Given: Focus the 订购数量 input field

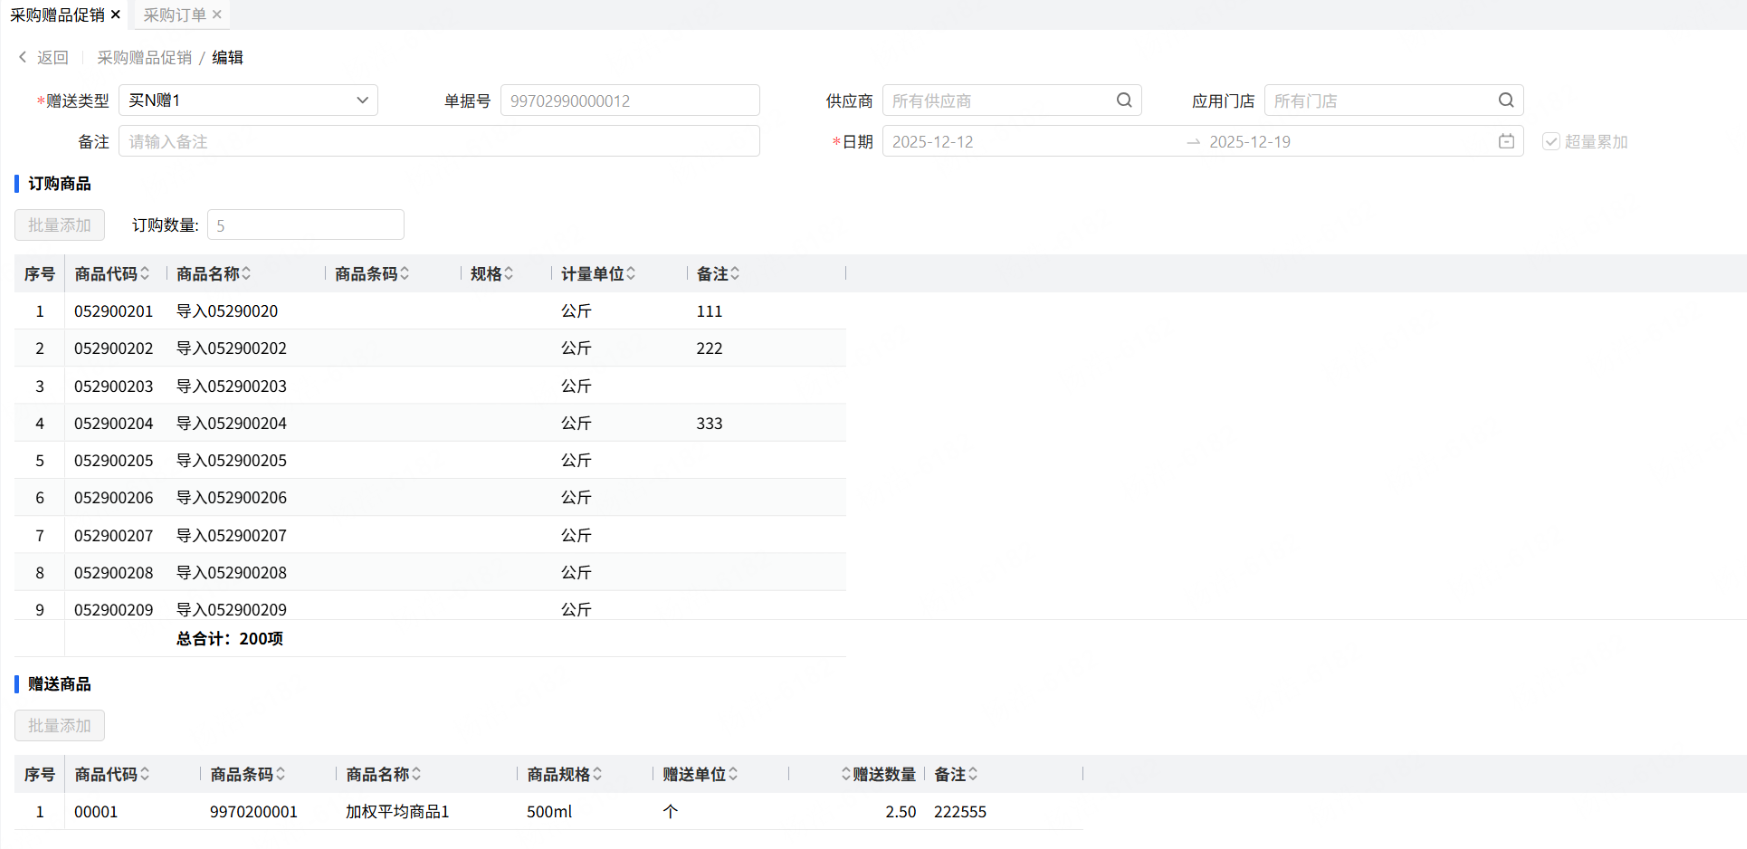Looking at the screenshot, I should point(305,225).
